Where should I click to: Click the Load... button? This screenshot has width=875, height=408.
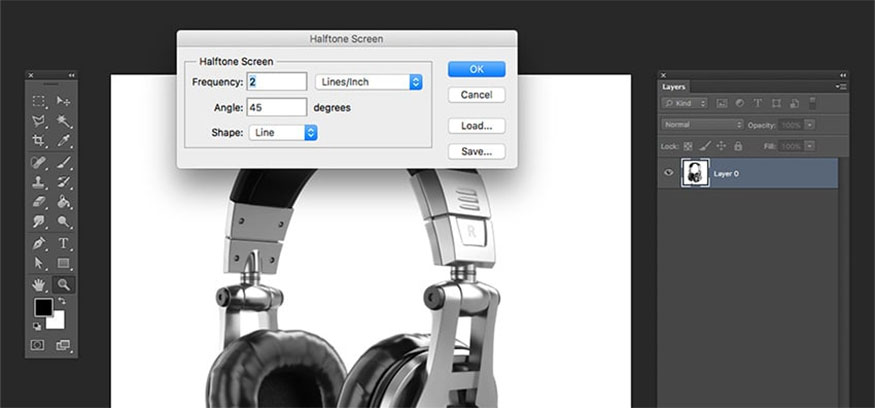[x=477, y=126]
